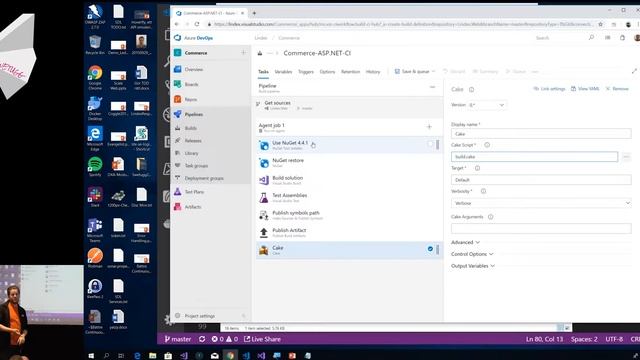Open Boards in the sidebar

191,84
